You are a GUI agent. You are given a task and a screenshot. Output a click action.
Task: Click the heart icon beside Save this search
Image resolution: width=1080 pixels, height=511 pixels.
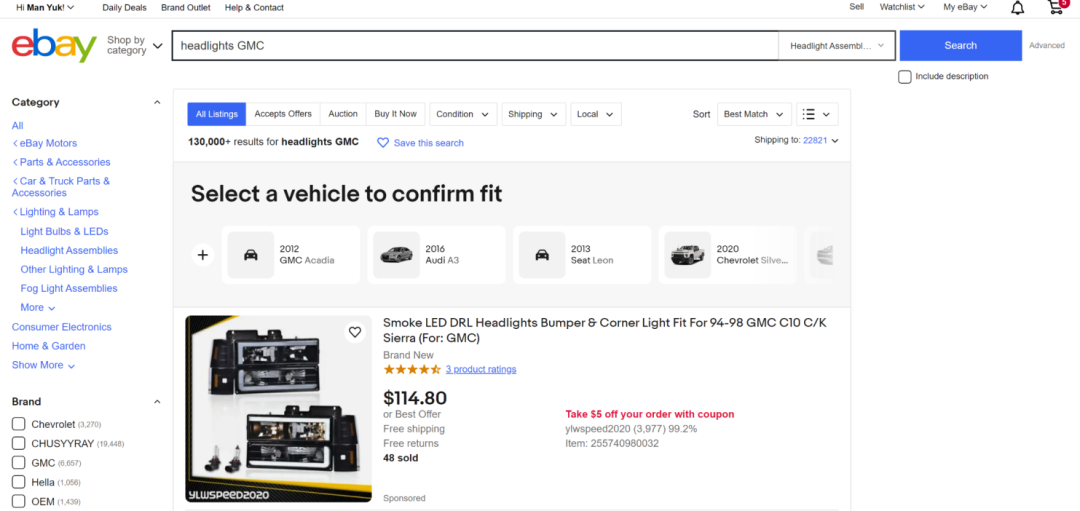point(383,143)
